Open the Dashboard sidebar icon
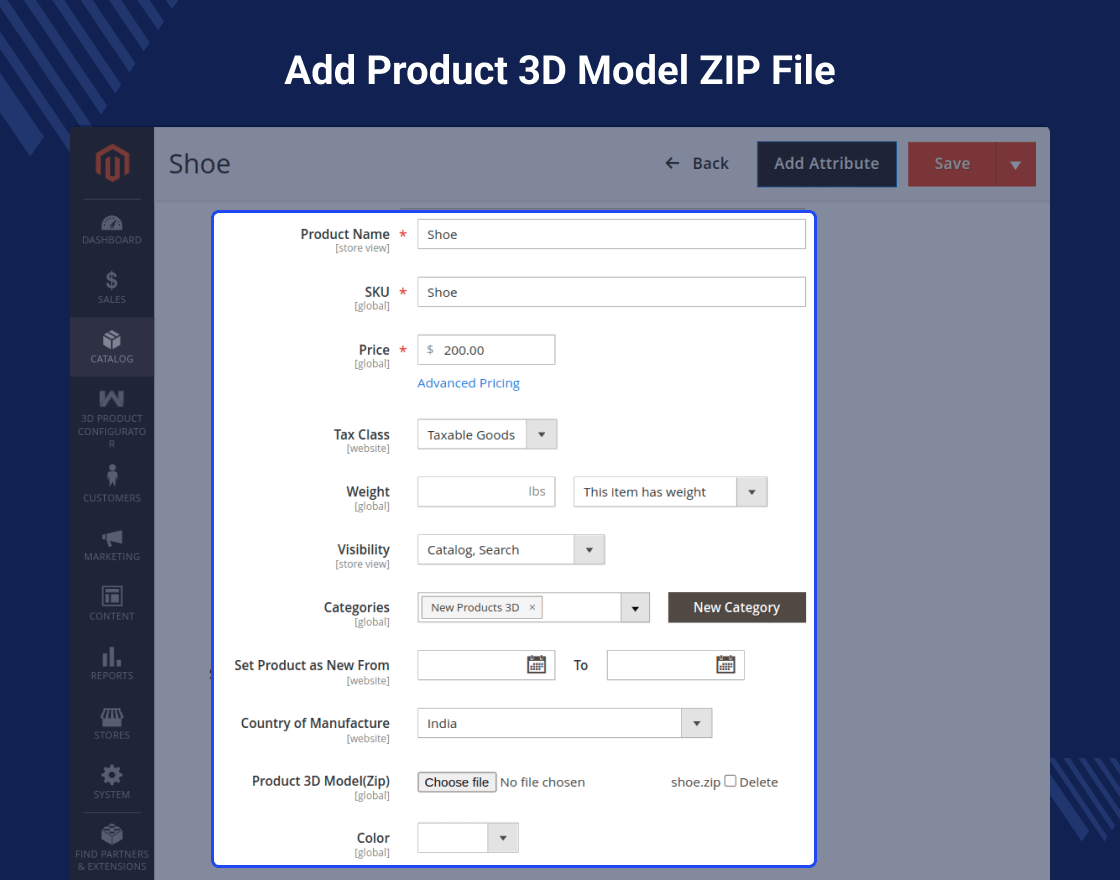1120x880 pixels. [112, 224]
